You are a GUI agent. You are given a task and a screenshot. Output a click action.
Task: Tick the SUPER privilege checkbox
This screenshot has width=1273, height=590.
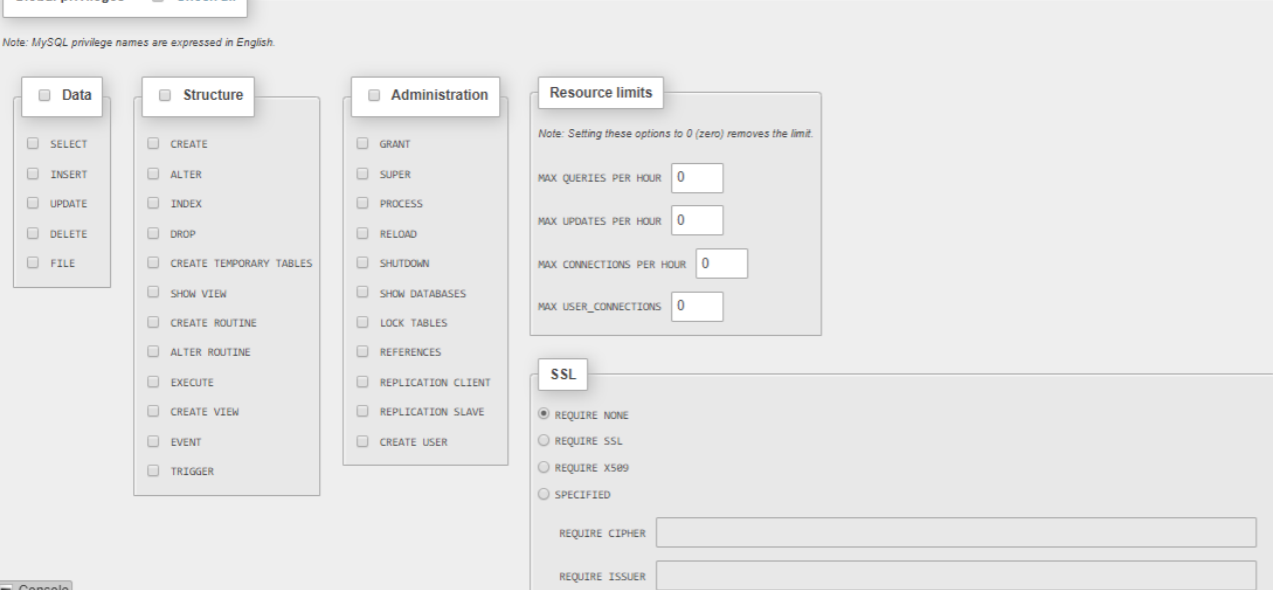(x=363, y=174)
